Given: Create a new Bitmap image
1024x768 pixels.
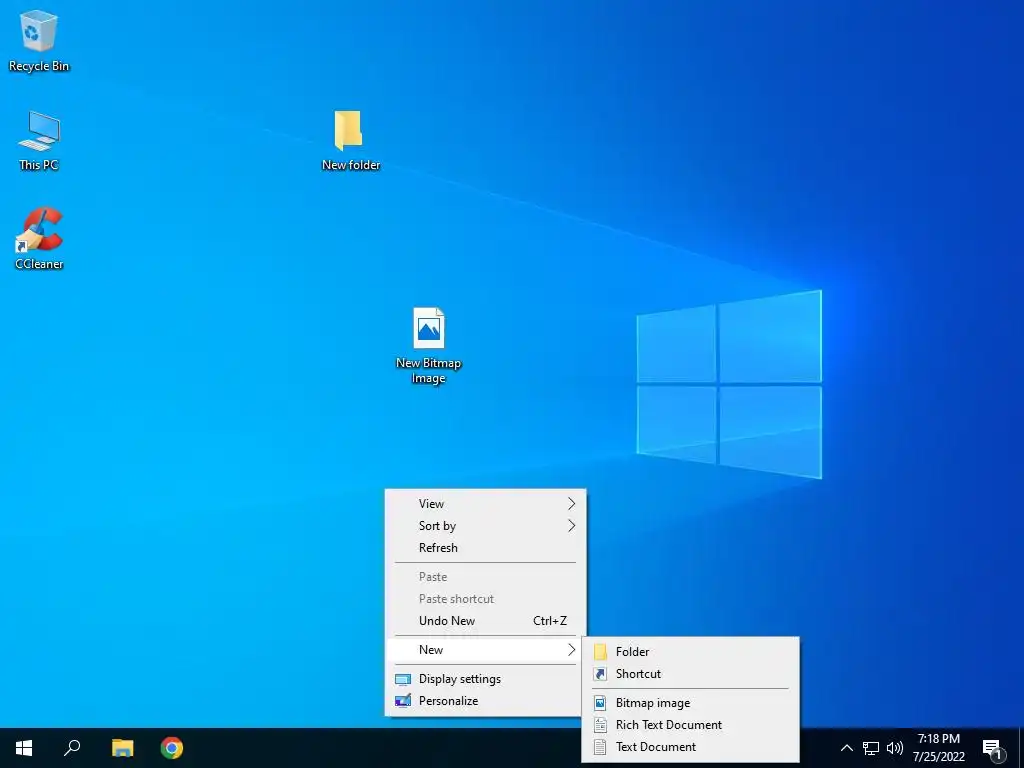Looking at the screenshot, I should click(690, 703).
